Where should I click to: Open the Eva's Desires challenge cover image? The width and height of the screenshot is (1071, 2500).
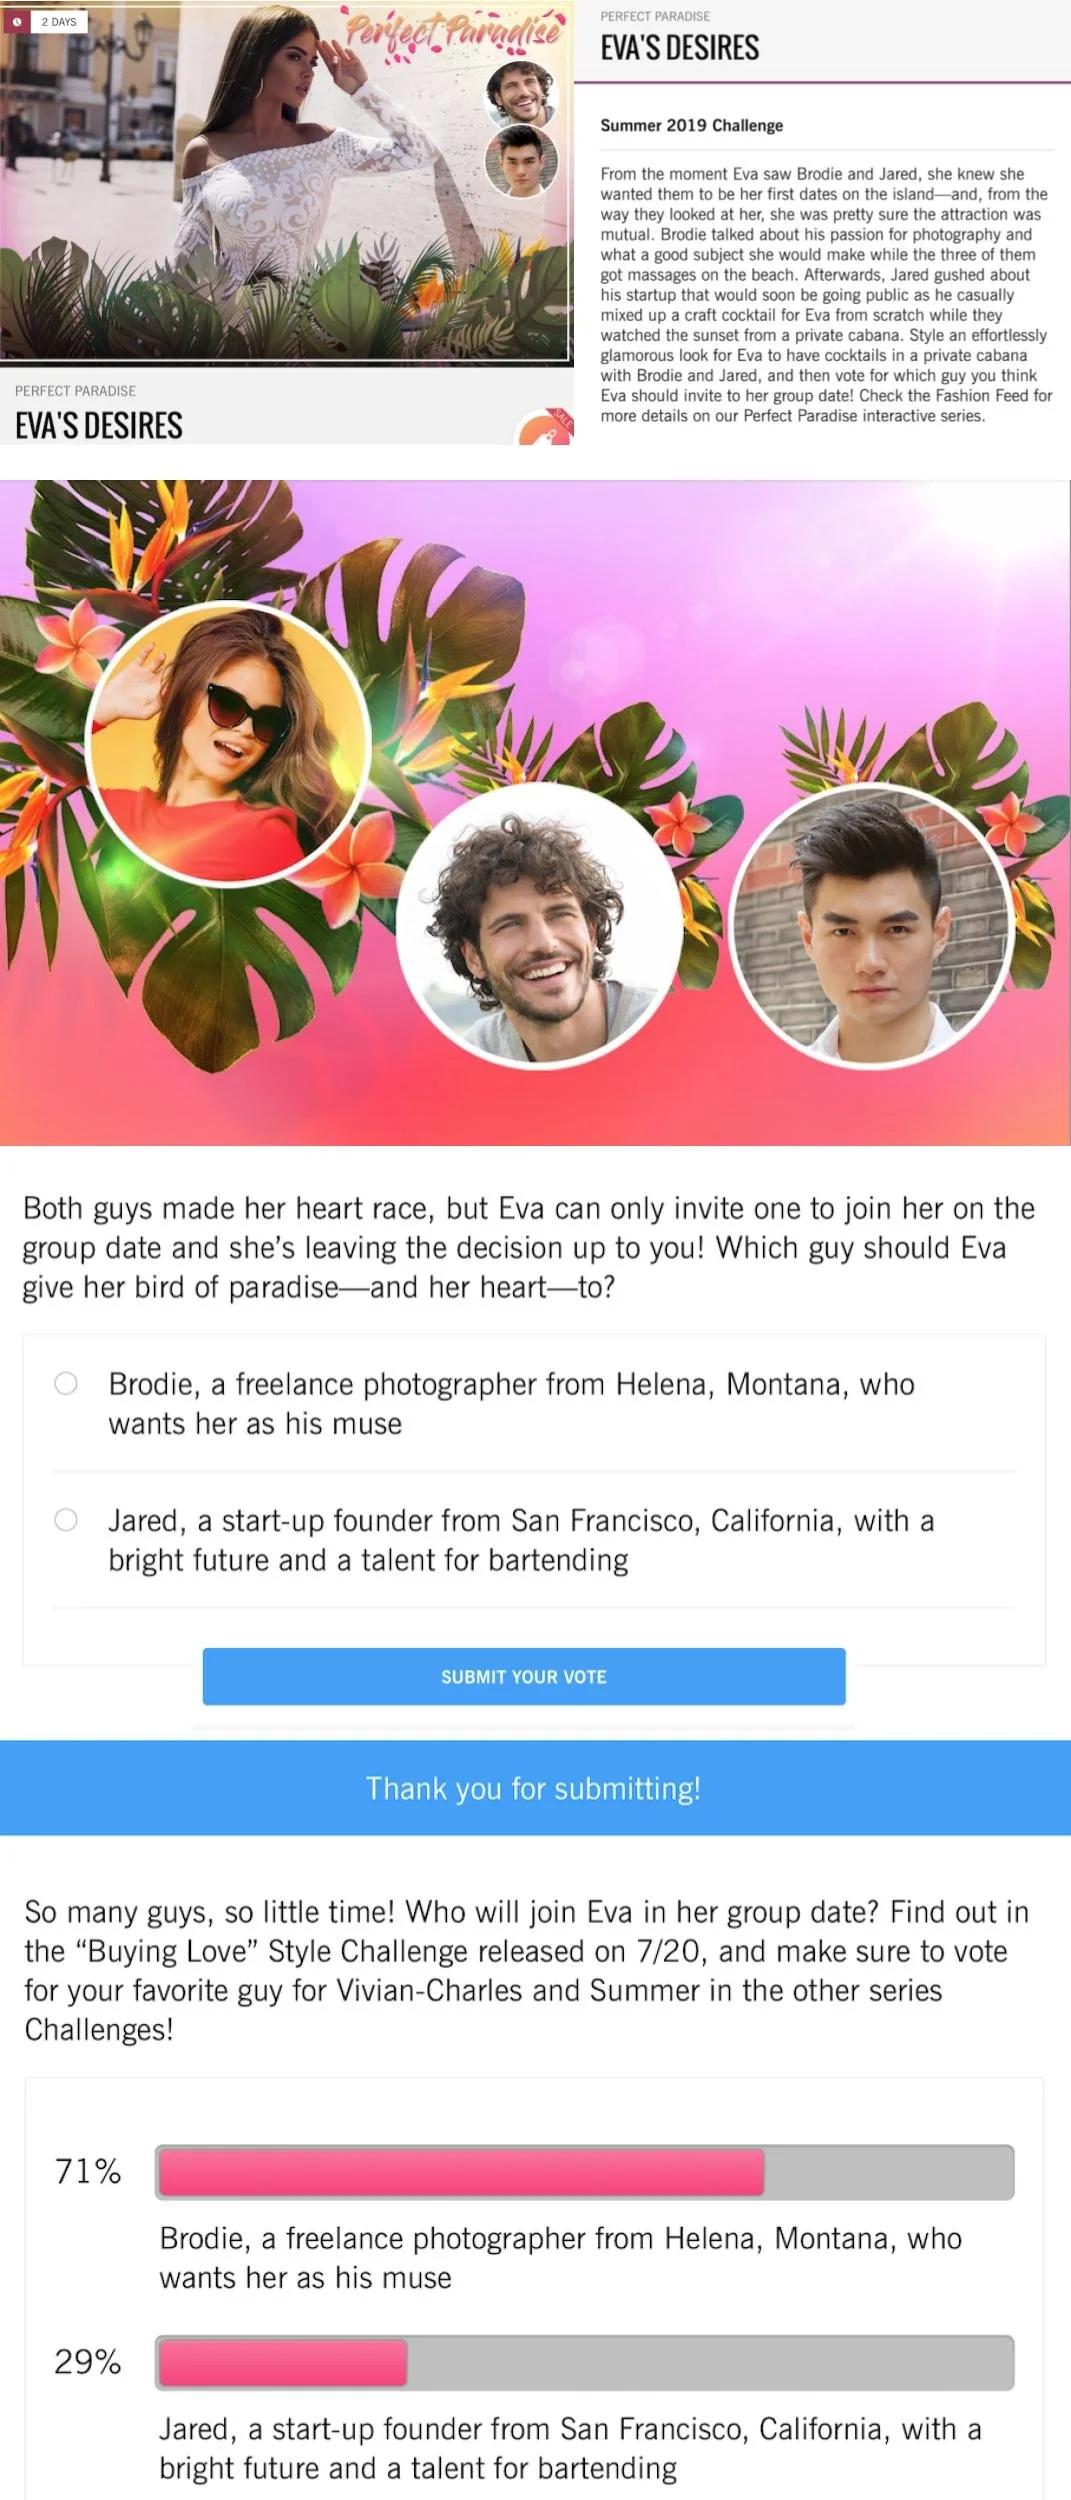click(287, 182)
